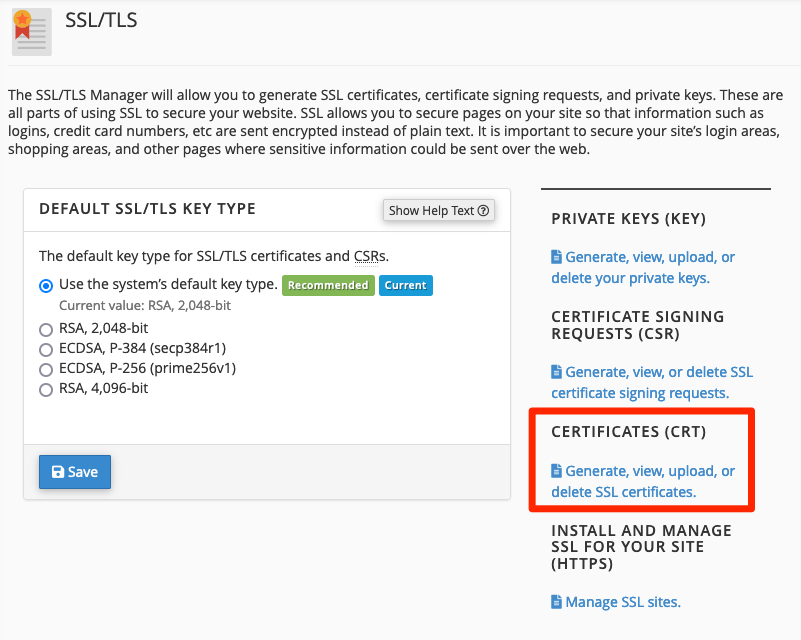Select the ECDSA P-256 key type
Screen dimensions: 801x640
click(45, 369)
